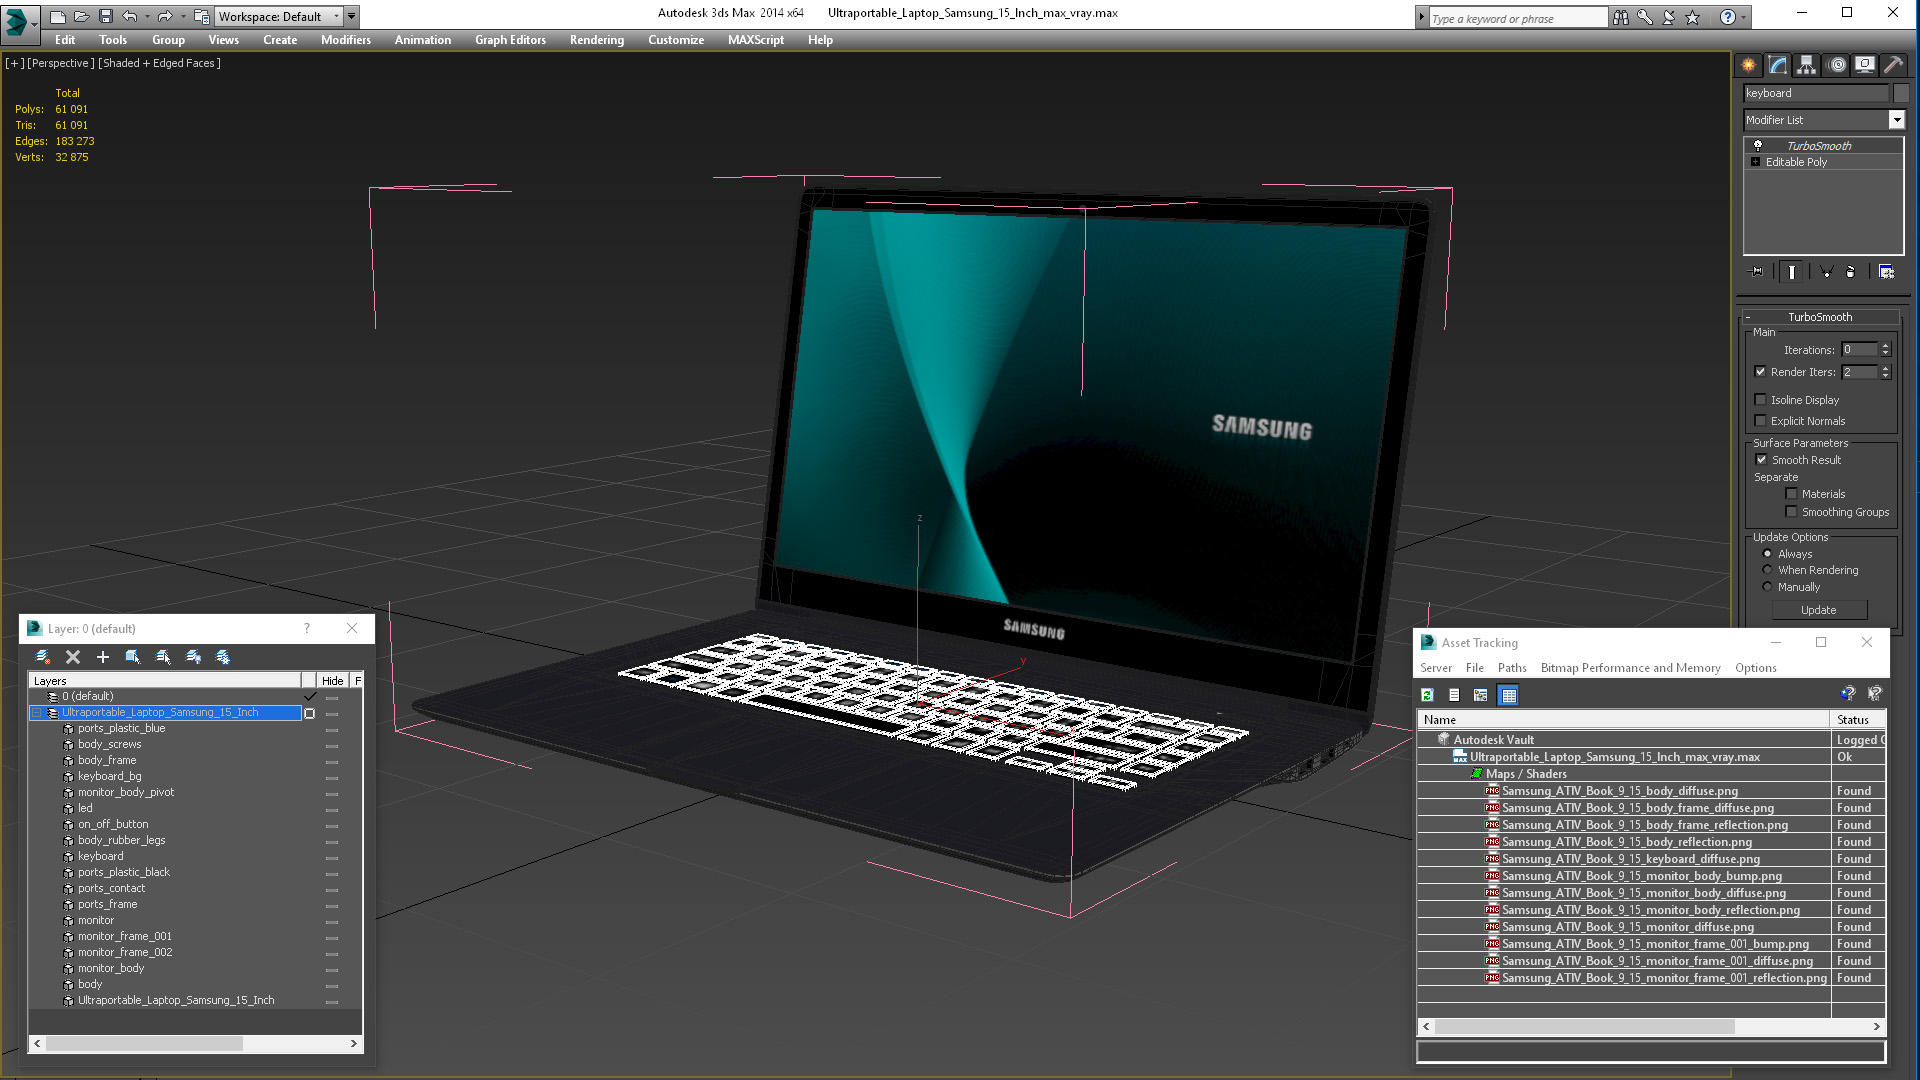Click the Open File folder icon
The width and height of the screenshot is (1920, 1080).
[81, 17]
